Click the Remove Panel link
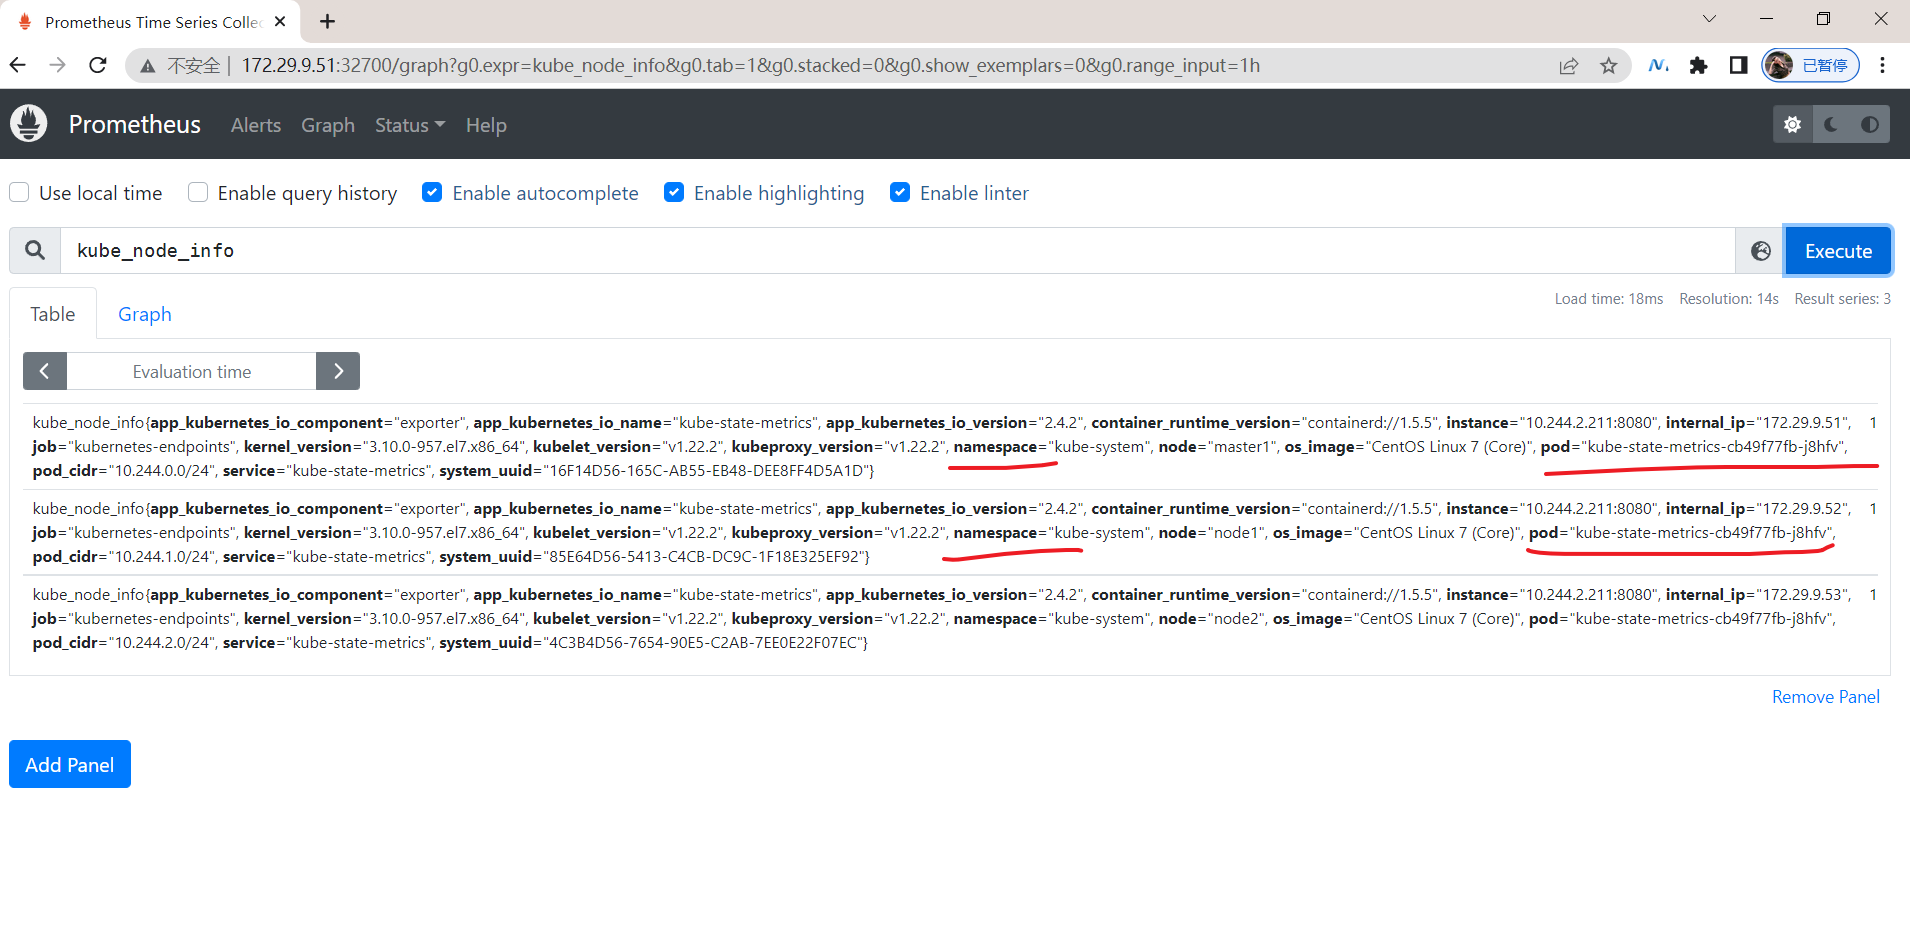Image resolution: width=1910 pixels, height=951 pixels. (x=1825, y=697)
